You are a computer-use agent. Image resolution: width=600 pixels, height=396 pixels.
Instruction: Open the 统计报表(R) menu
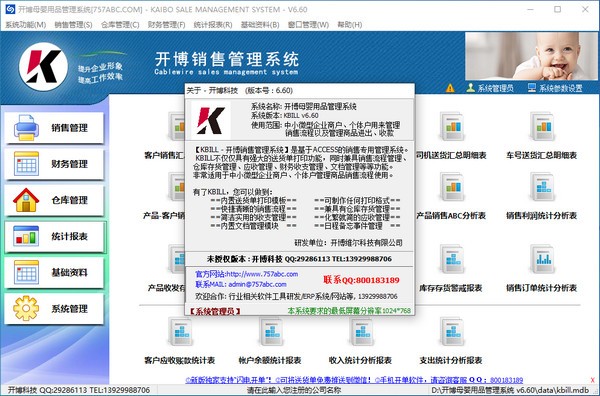pos(213,25)
